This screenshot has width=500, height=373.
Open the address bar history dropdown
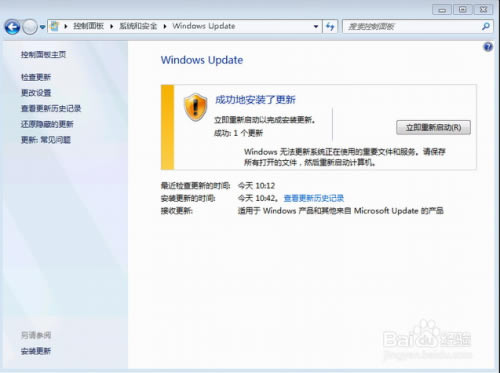click(x=316, y=26)
